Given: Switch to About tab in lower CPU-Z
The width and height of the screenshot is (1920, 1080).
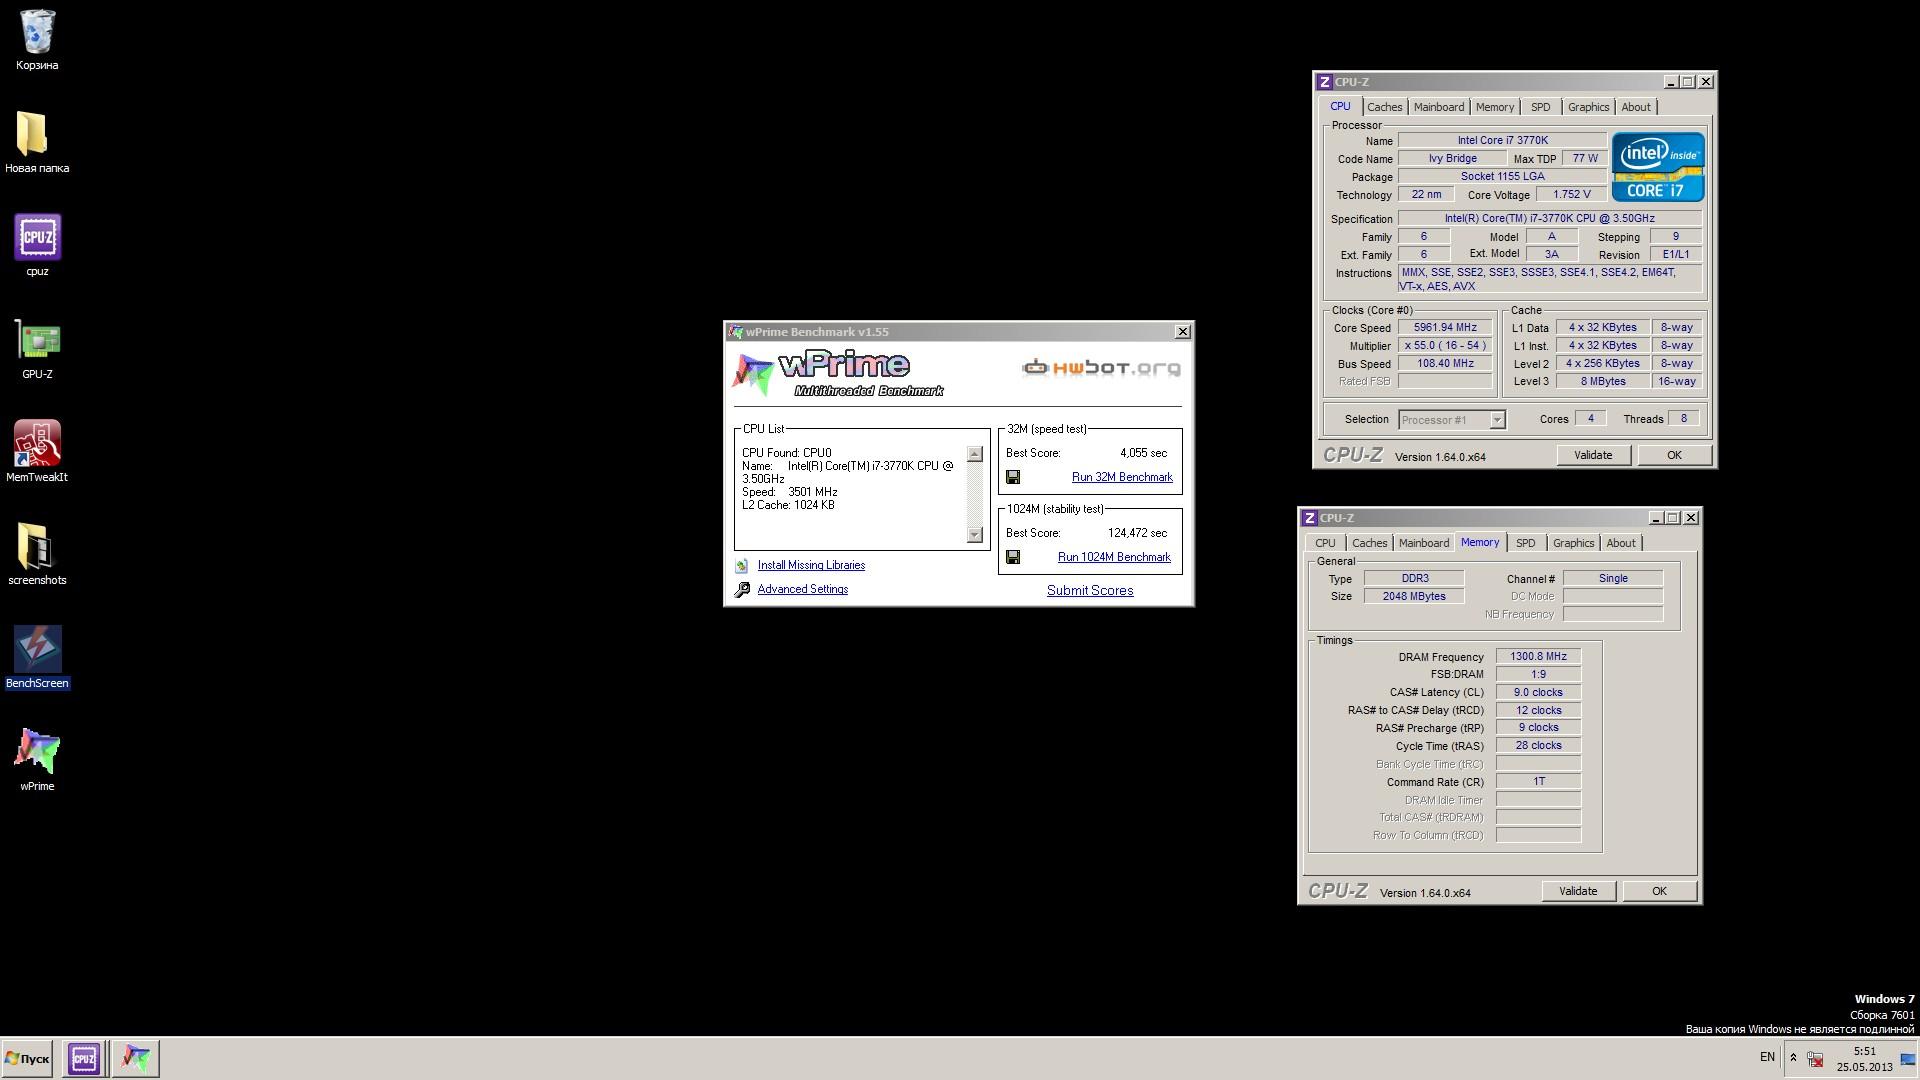Looking at the screenshot, I should click(x=1621, y=543).
